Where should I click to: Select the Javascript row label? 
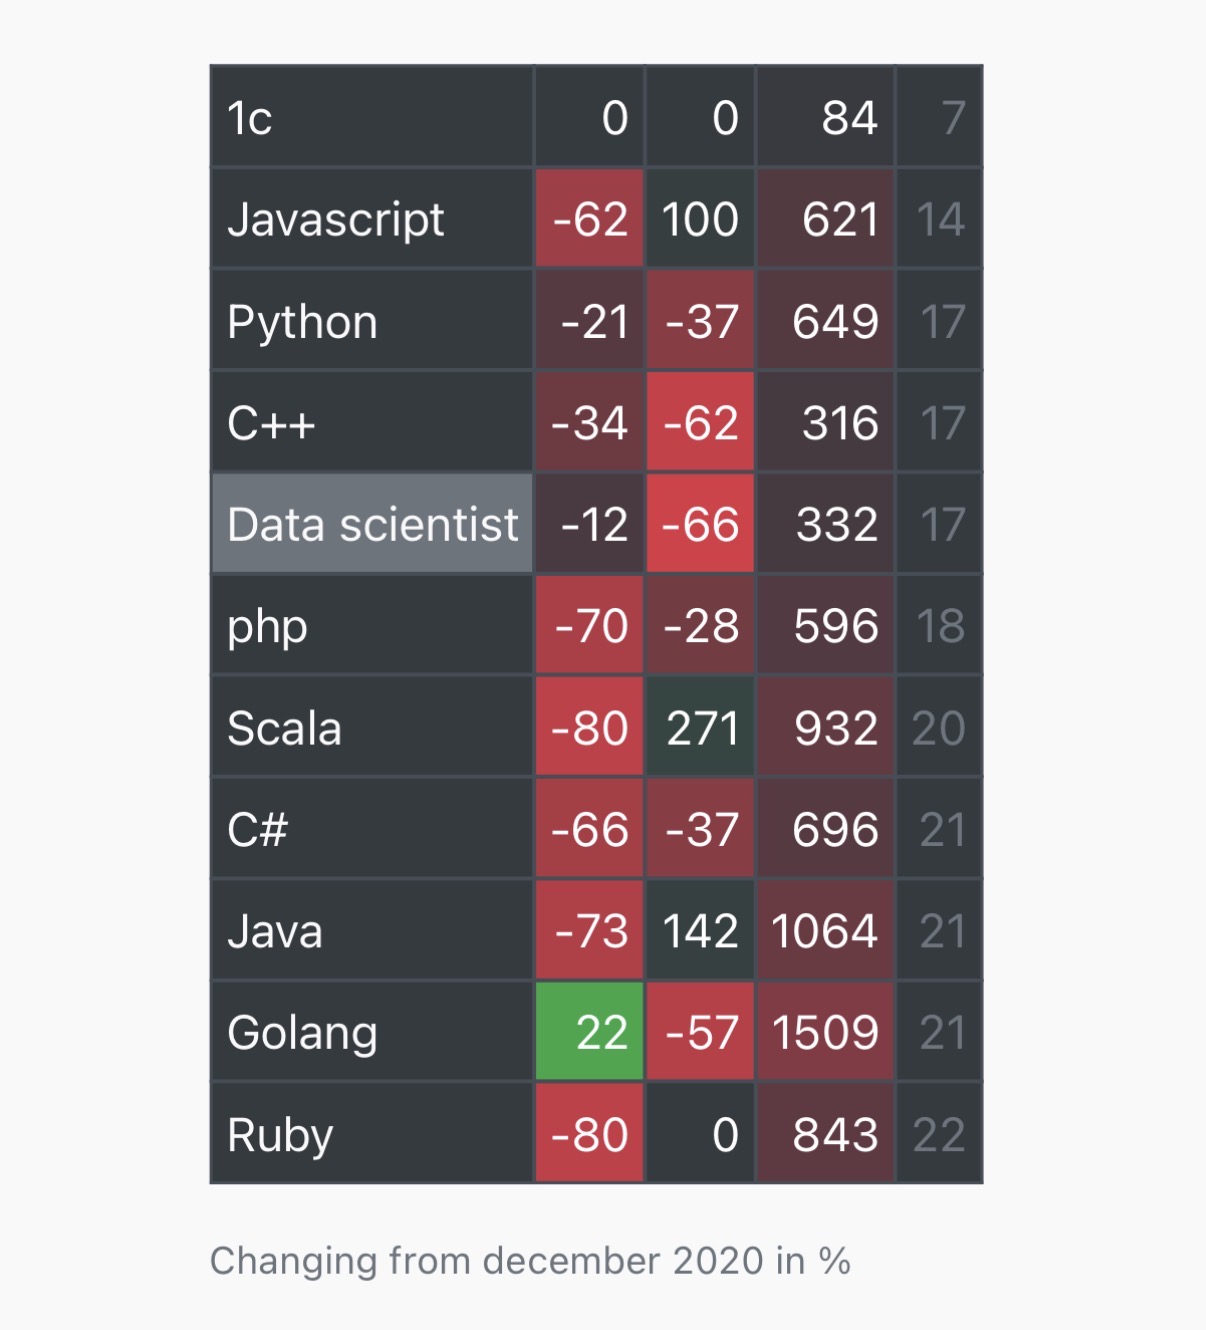[x=336, y=219]
